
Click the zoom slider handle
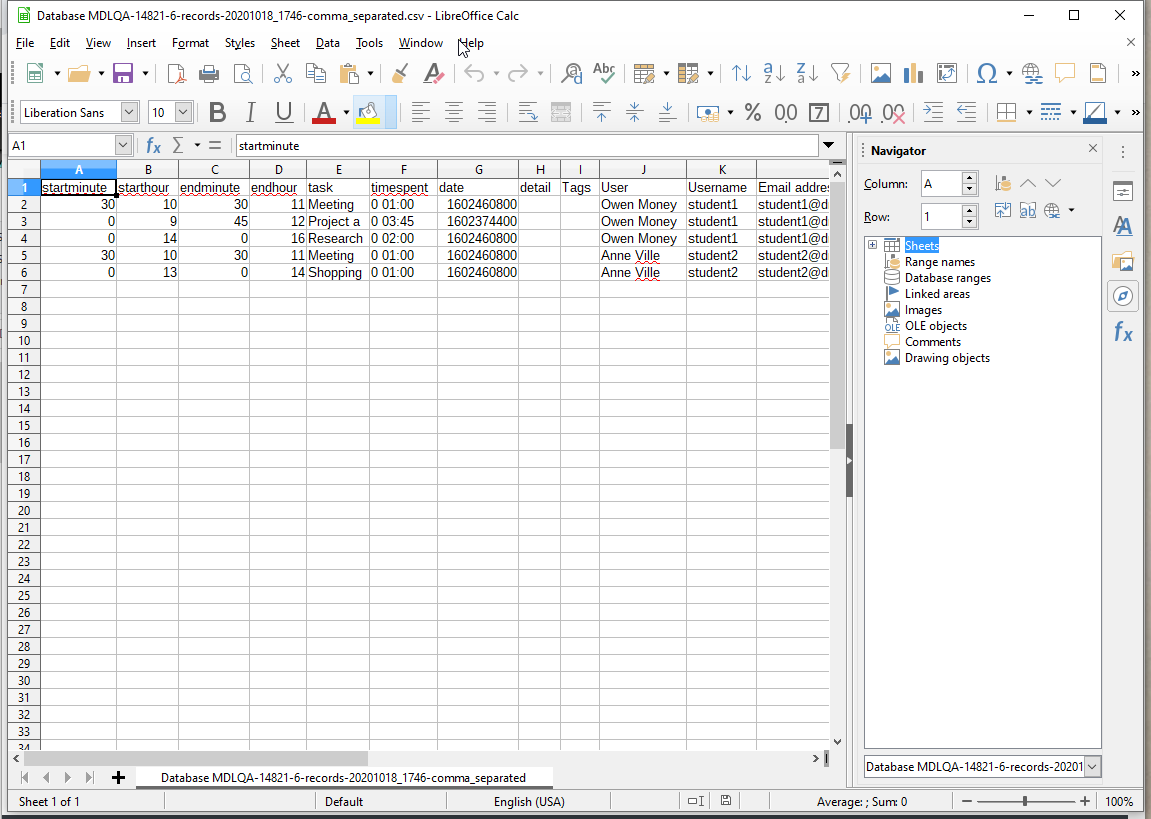(1025, 801)
